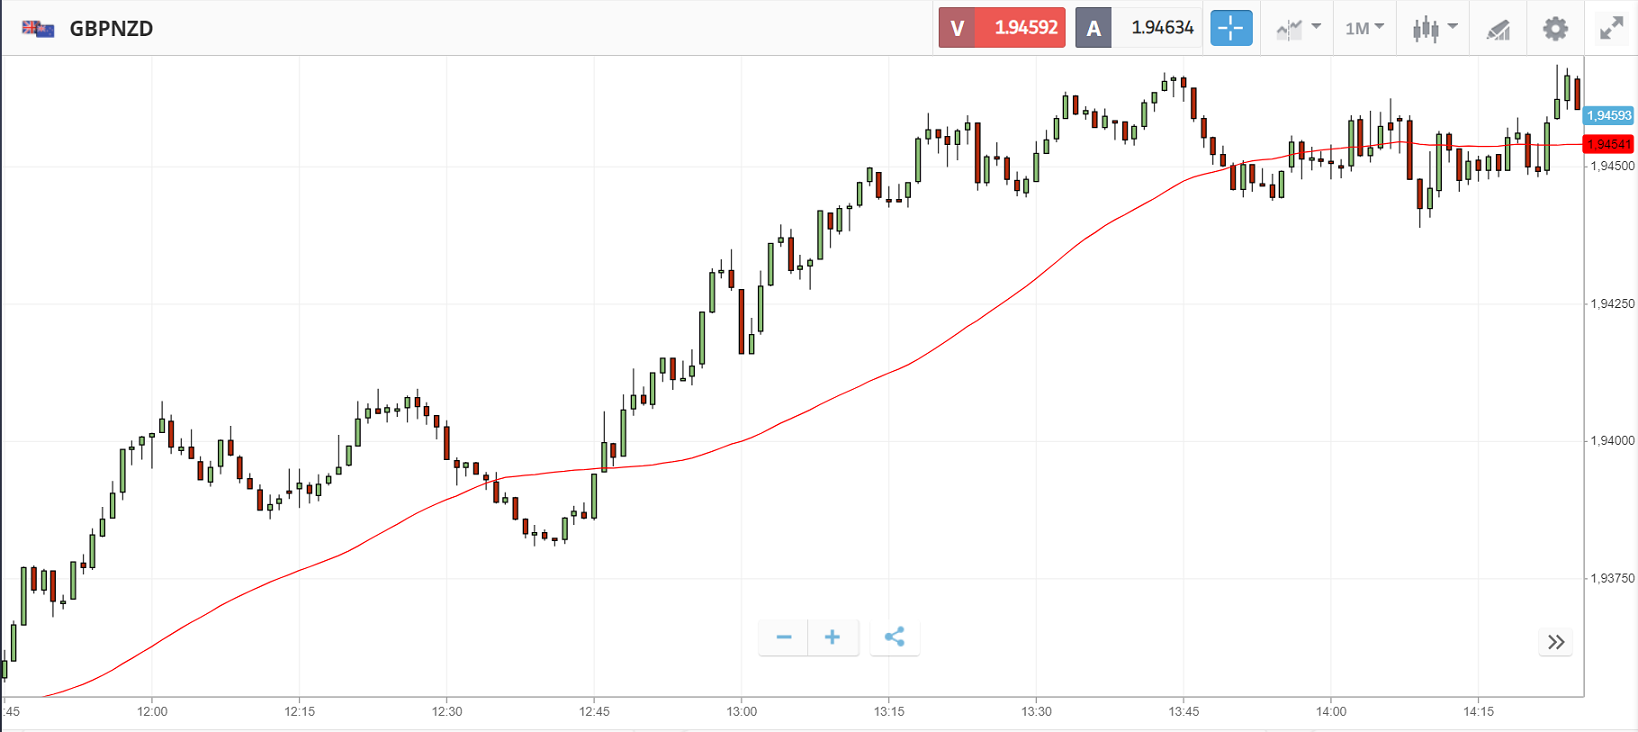Click the 13:00 time axis label
This screenshot has width=1638, height=732.
(x=742, y=712)
